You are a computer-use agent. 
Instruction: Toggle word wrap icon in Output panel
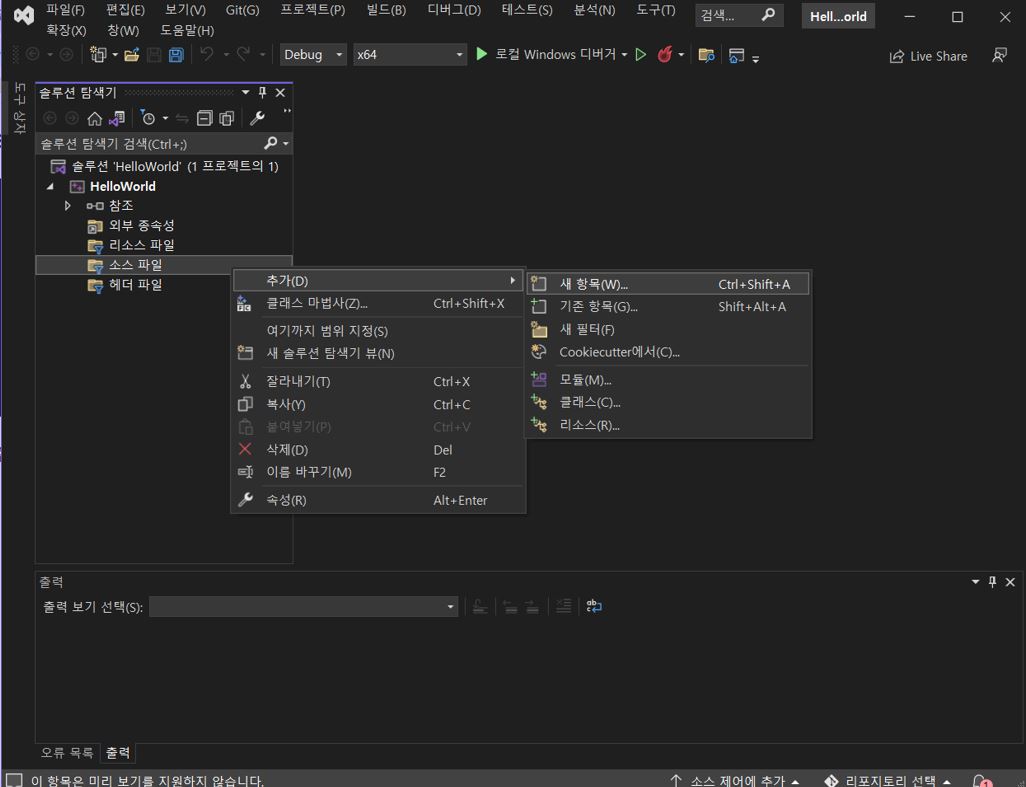pos(593,606)
